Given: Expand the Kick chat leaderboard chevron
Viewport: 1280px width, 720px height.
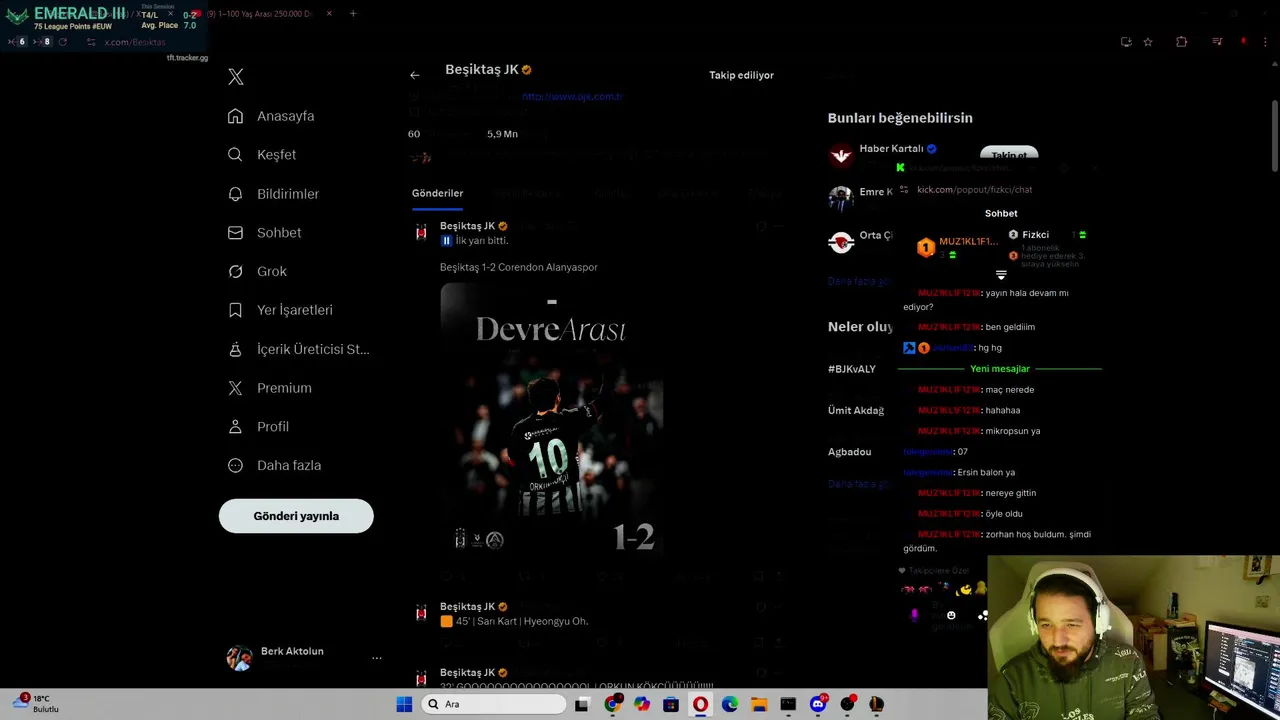Looking at the screenshot, I should [1001, 275].
